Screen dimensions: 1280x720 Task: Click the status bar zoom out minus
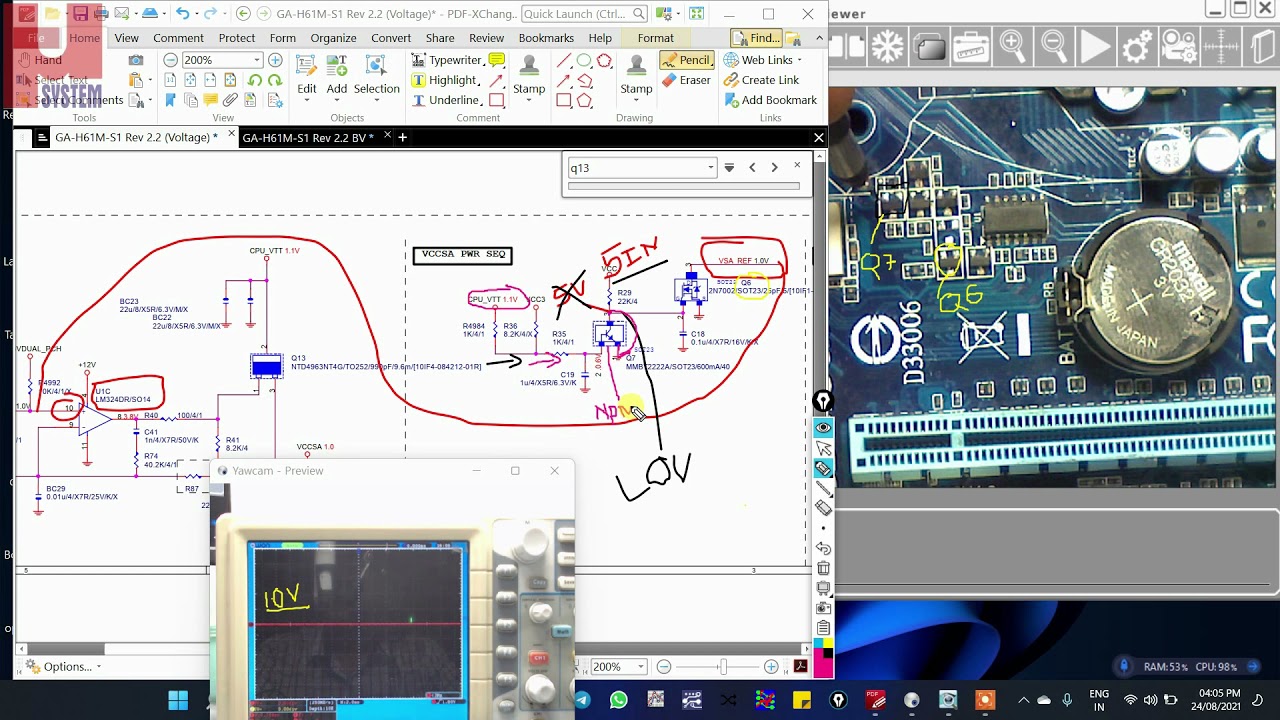point(664,667)
